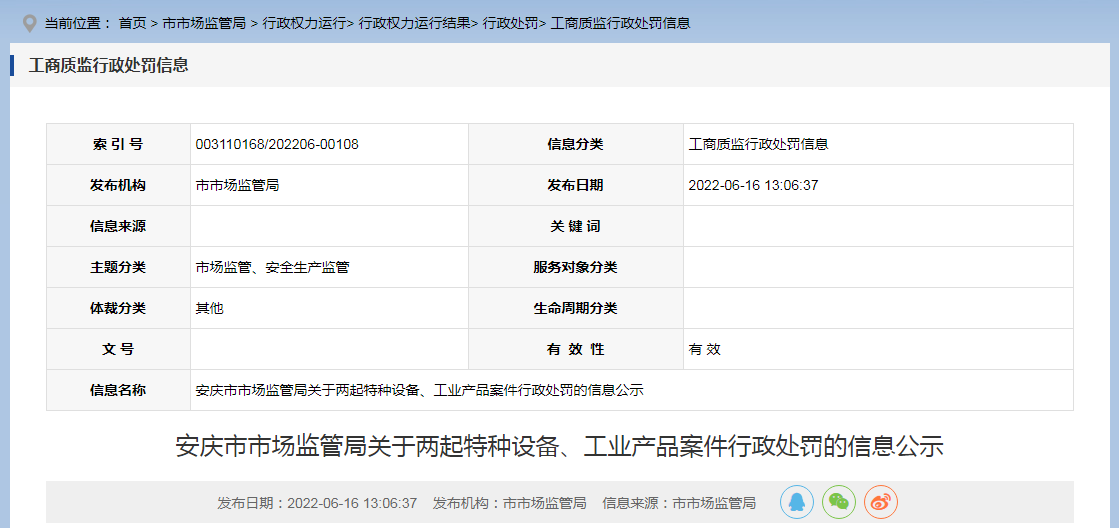
Task: Select 市场监管、安全生产监管 value
Action: pyautogui.click(x=273, y=268)
